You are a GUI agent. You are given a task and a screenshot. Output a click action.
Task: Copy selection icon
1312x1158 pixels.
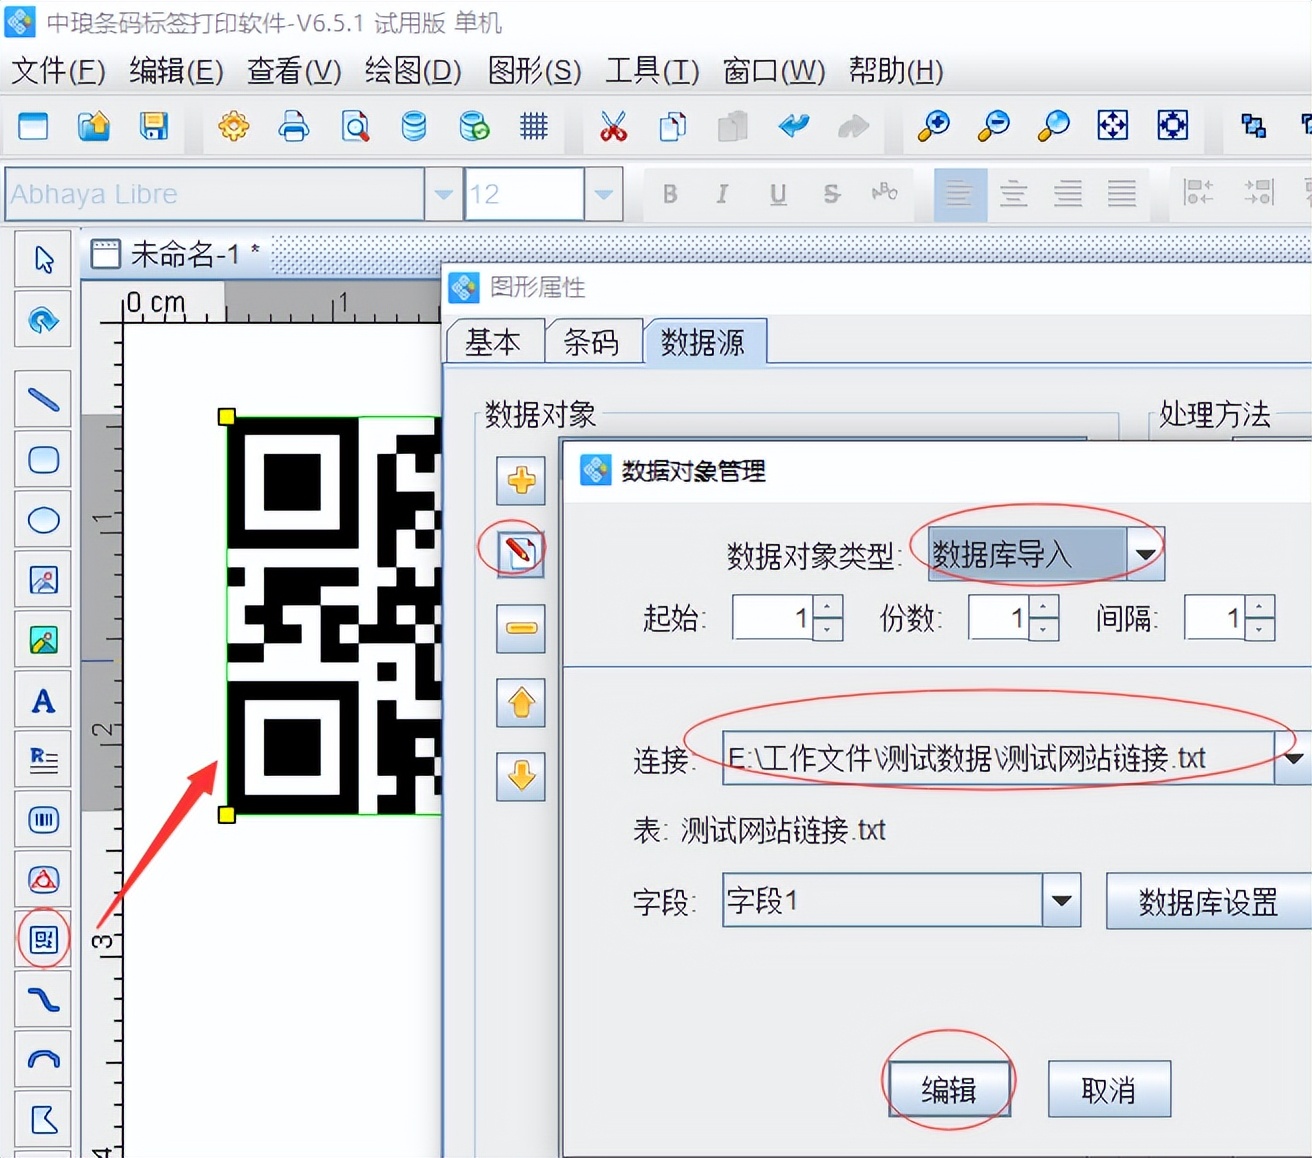(x=673, y=126)
